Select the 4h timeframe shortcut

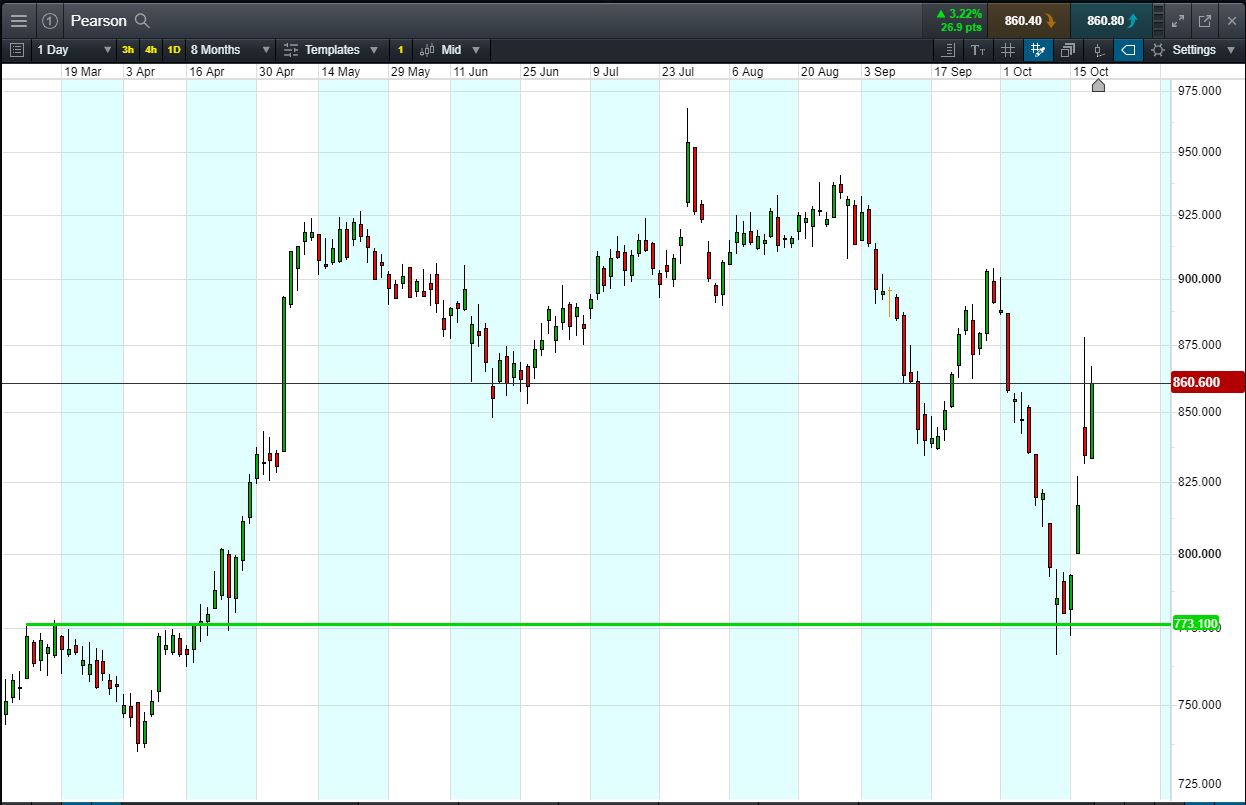(x=151, y=49)
